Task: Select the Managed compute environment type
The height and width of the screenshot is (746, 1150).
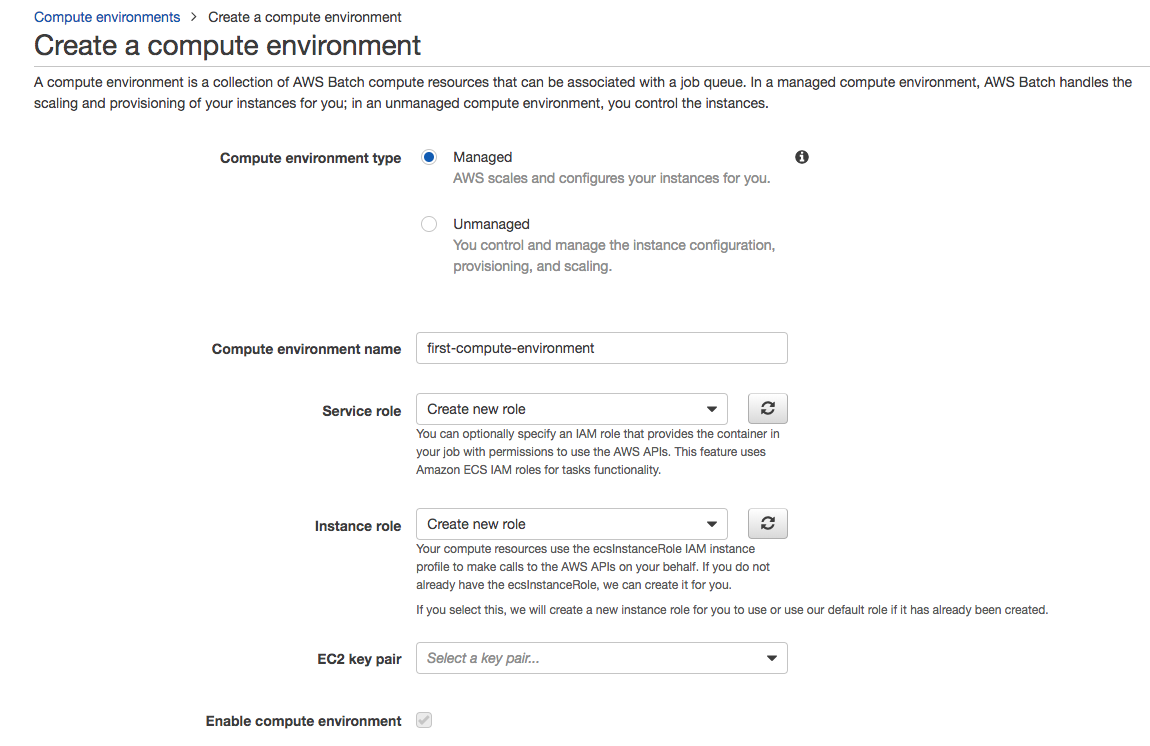Action: 428,157
